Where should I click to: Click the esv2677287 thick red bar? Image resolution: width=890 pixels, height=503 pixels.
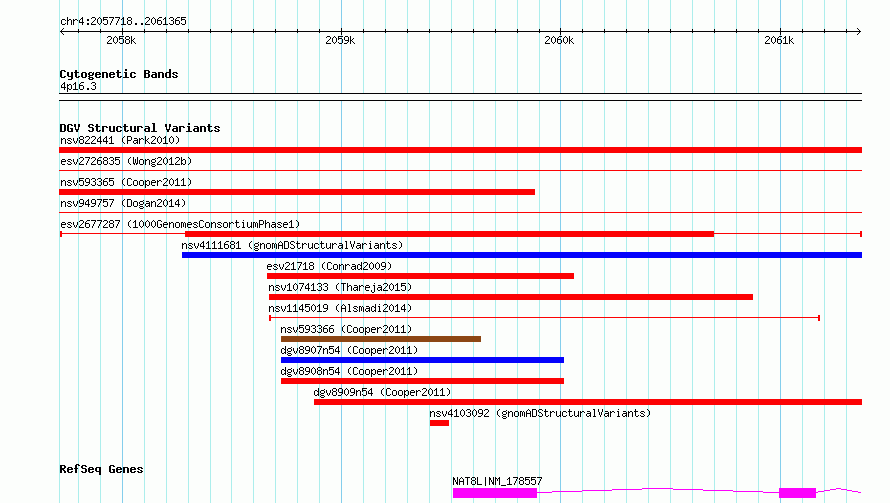pyautogui.click(x=450, y=234)
